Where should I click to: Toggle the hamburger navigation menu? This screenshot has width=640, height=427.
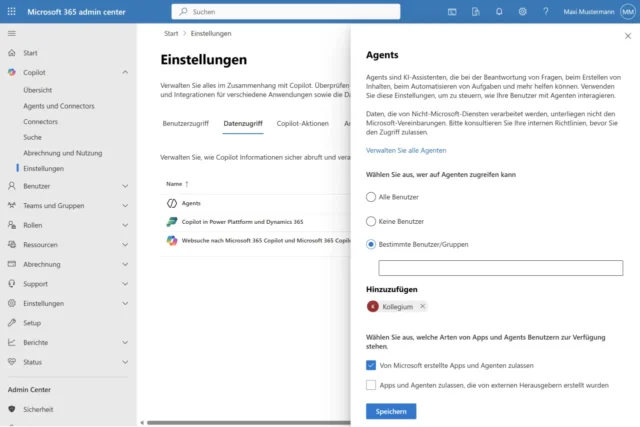(x=12, y=33)
